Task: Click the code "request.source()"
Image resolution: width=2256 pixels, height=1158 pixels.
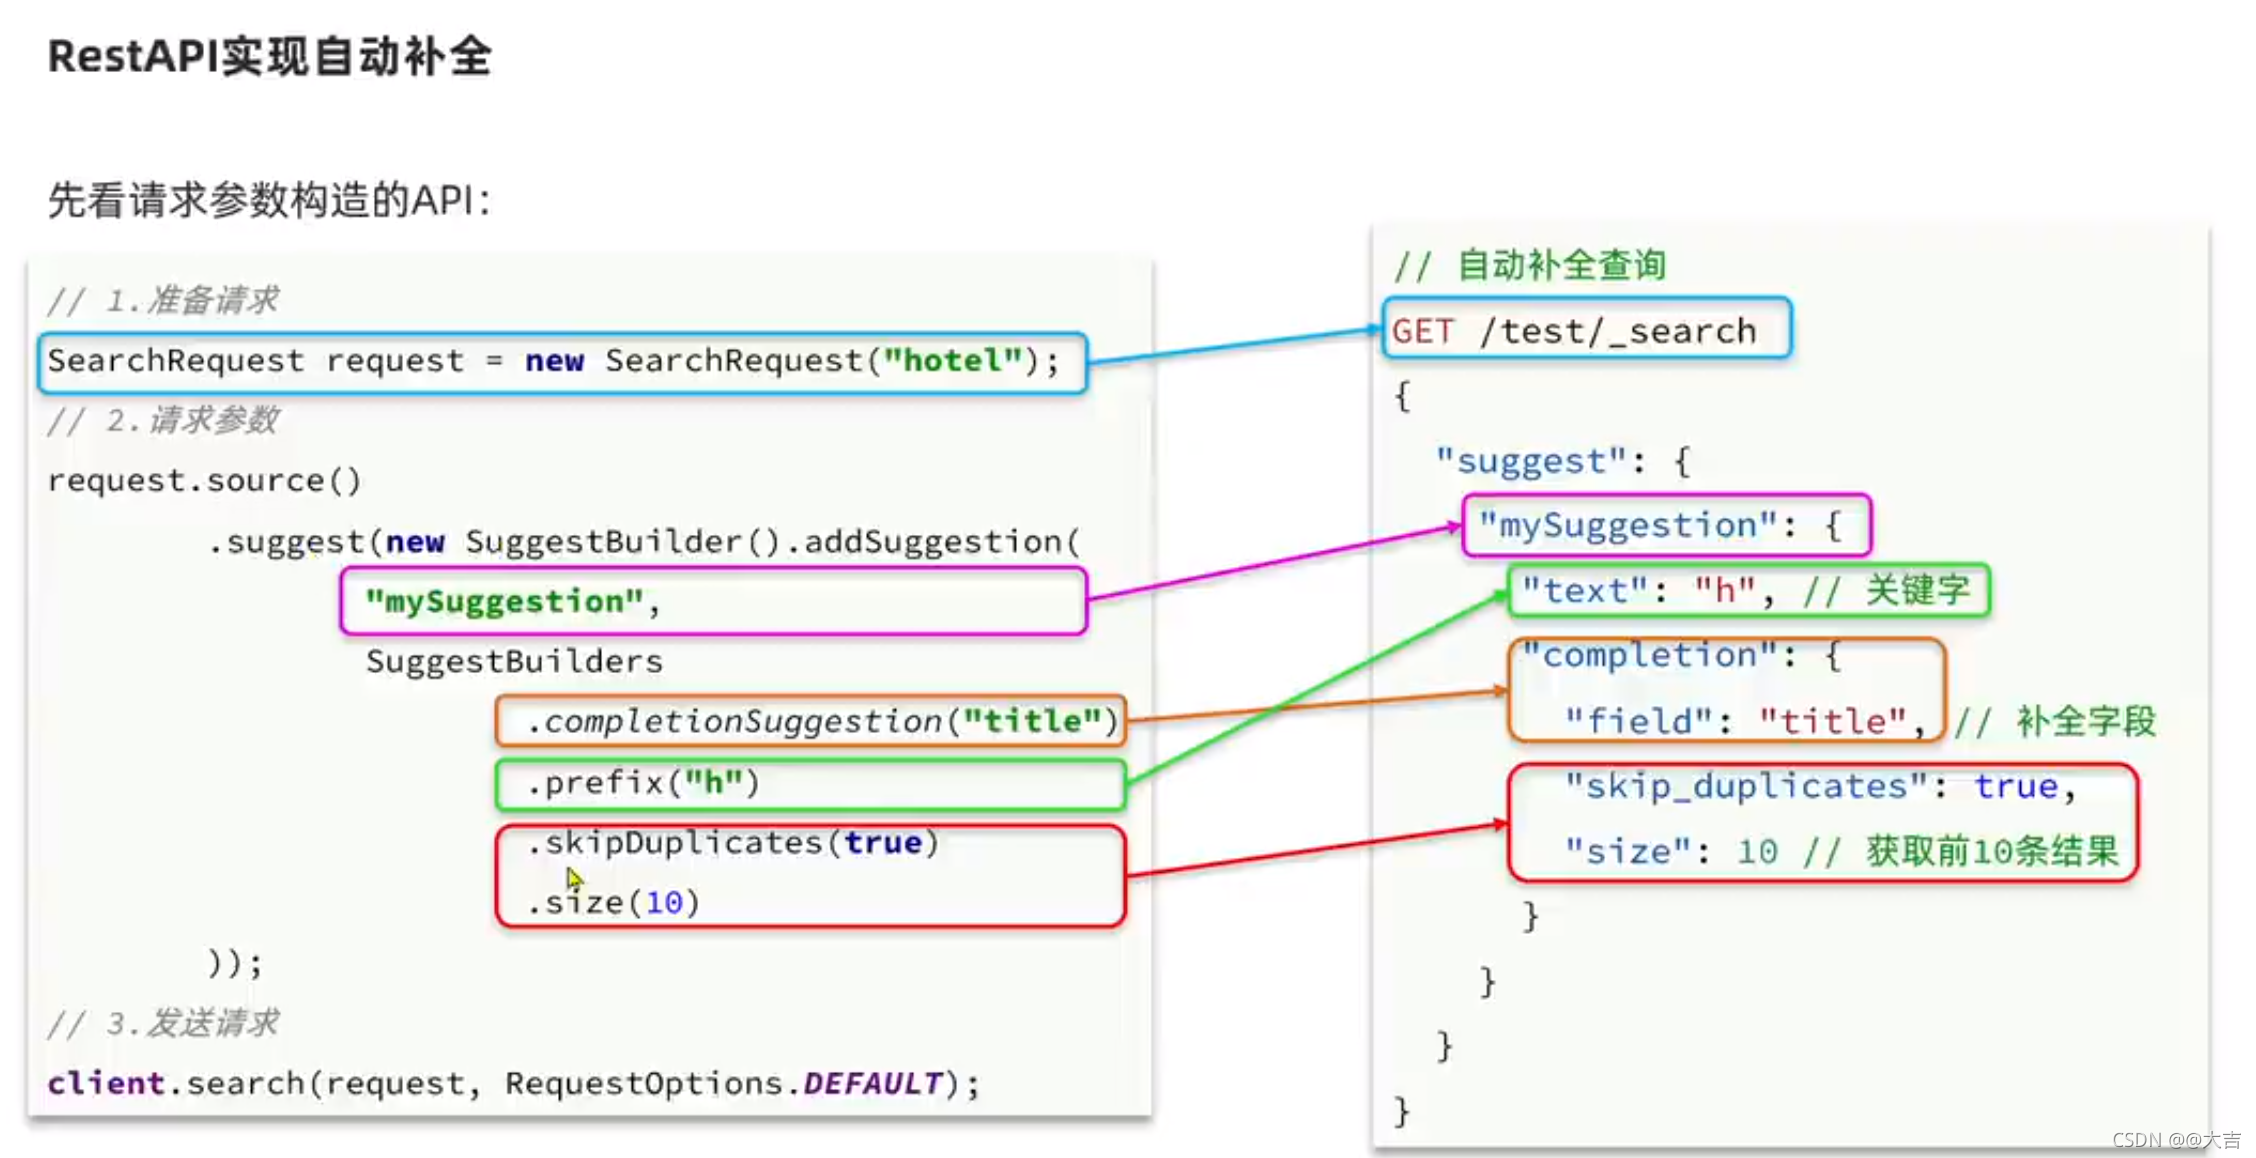Action: [x=204, y=481]
